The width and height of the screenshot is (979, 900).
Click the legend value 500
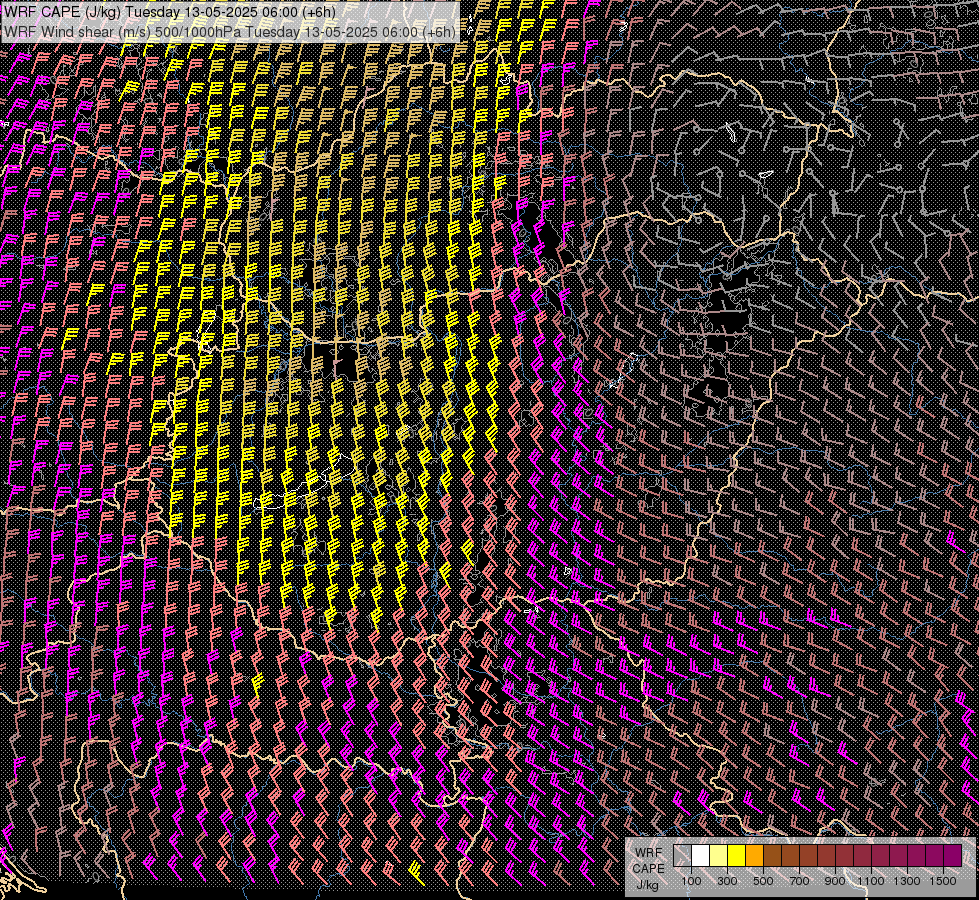[763, 881]
